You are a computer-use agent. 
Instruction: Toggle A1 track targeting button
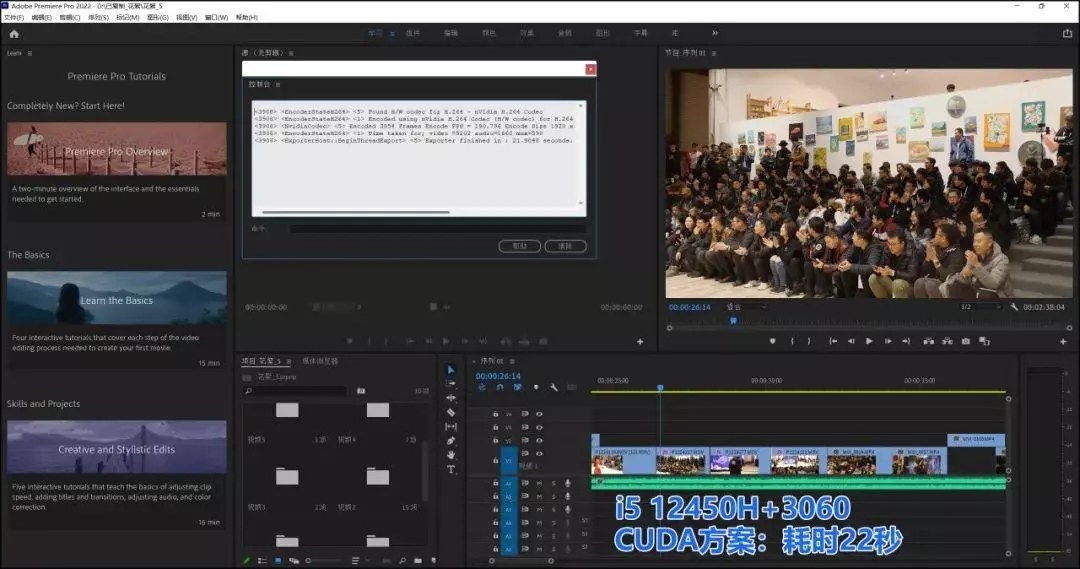[509, 484]
